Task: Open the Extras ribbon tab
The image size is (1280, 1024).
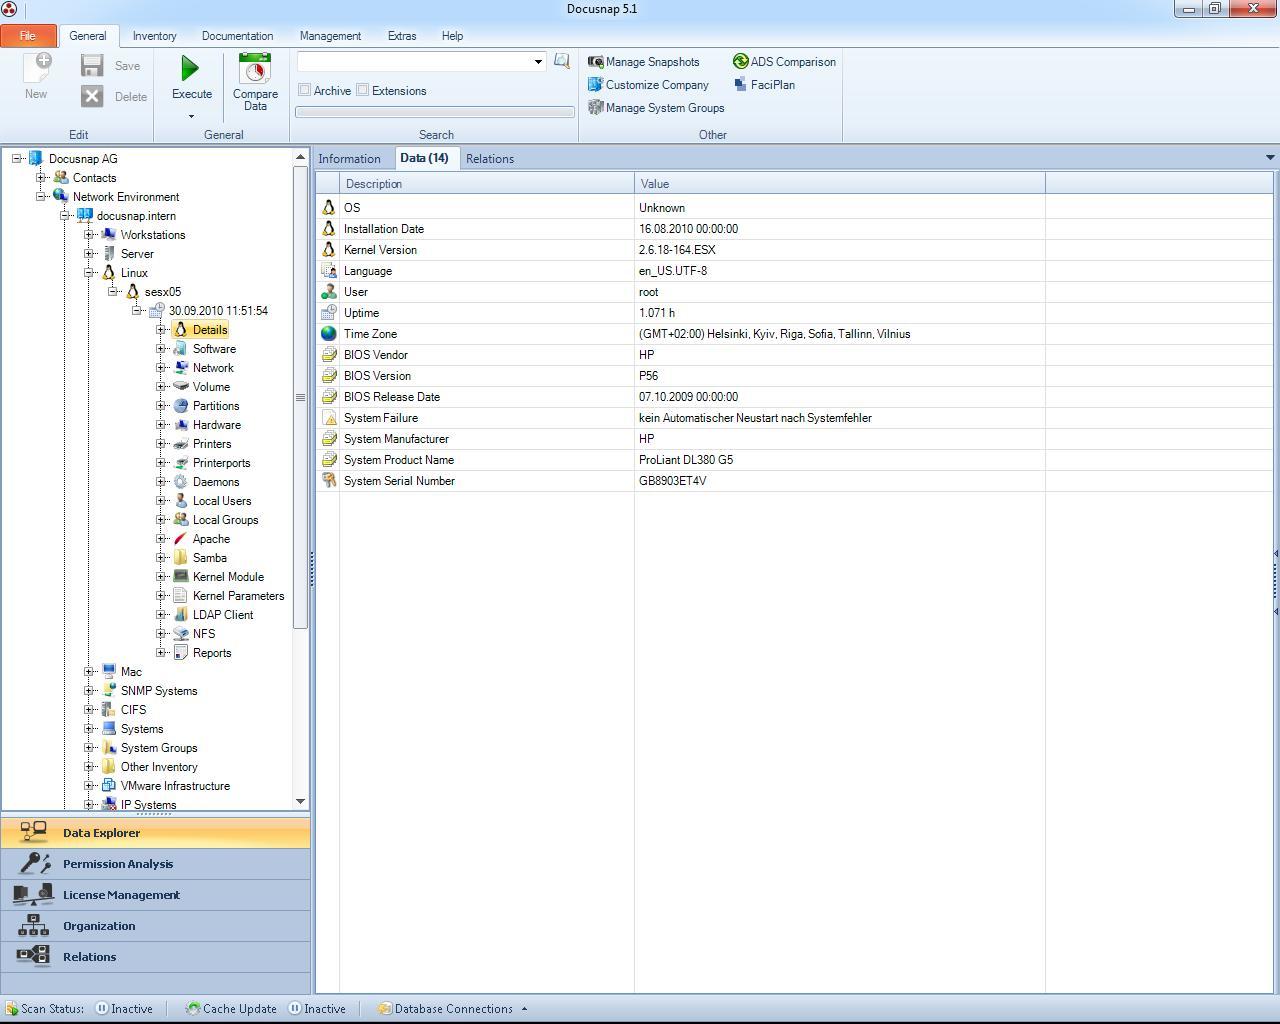Action: [x=402, y=36]
